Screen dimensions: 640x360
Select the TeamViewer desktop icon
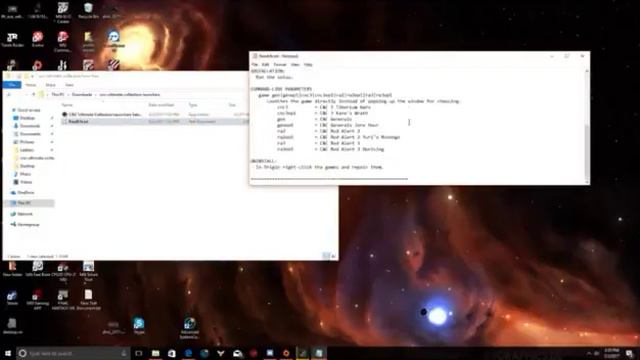114,41
